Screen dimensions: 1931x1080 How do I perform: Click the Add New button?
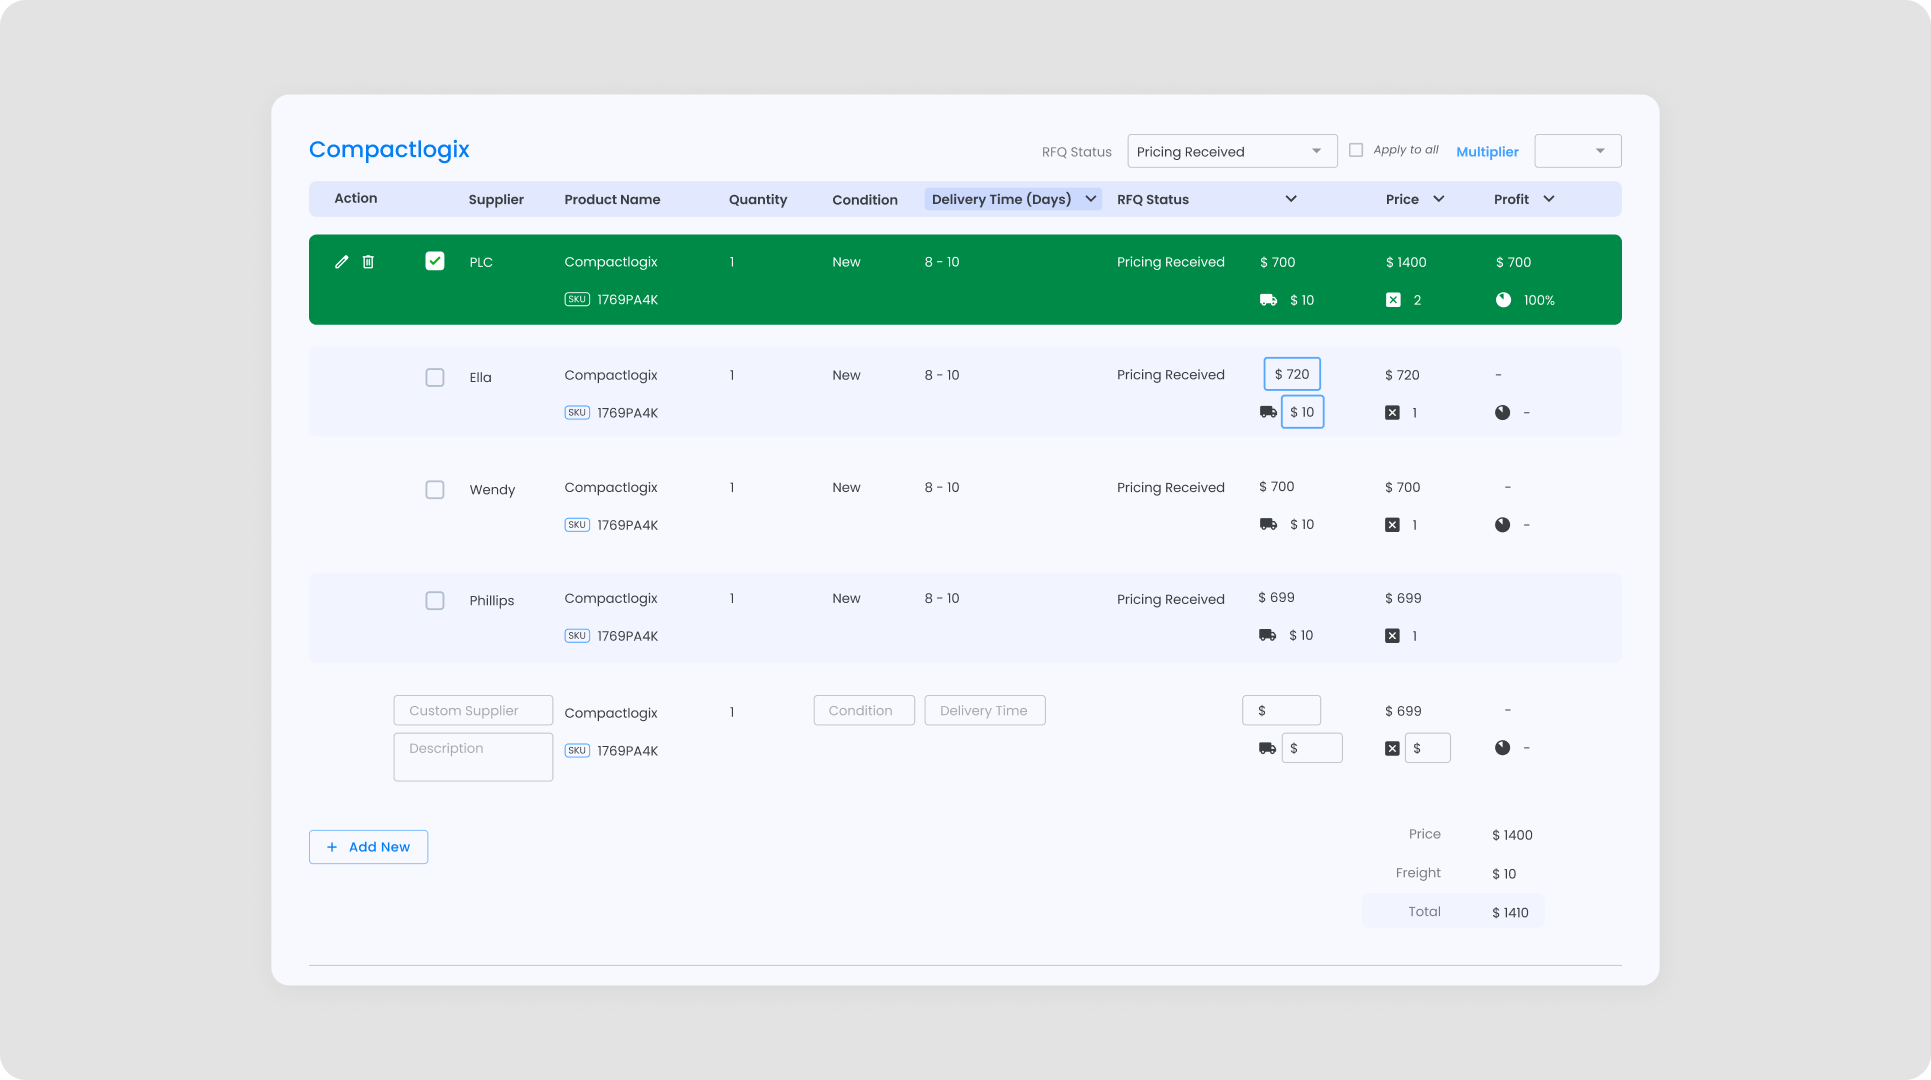[x=368, y=847]
